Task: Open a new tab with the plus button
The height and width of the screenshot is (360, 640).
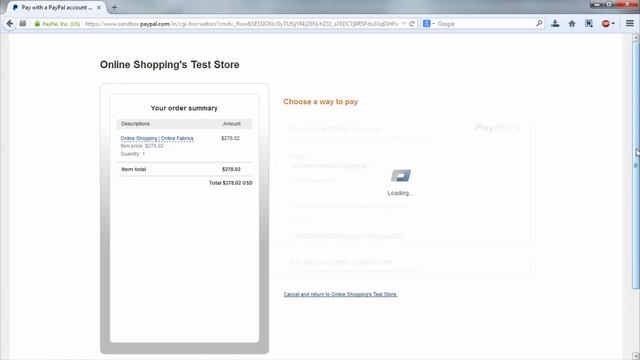Action: point(114,7)
